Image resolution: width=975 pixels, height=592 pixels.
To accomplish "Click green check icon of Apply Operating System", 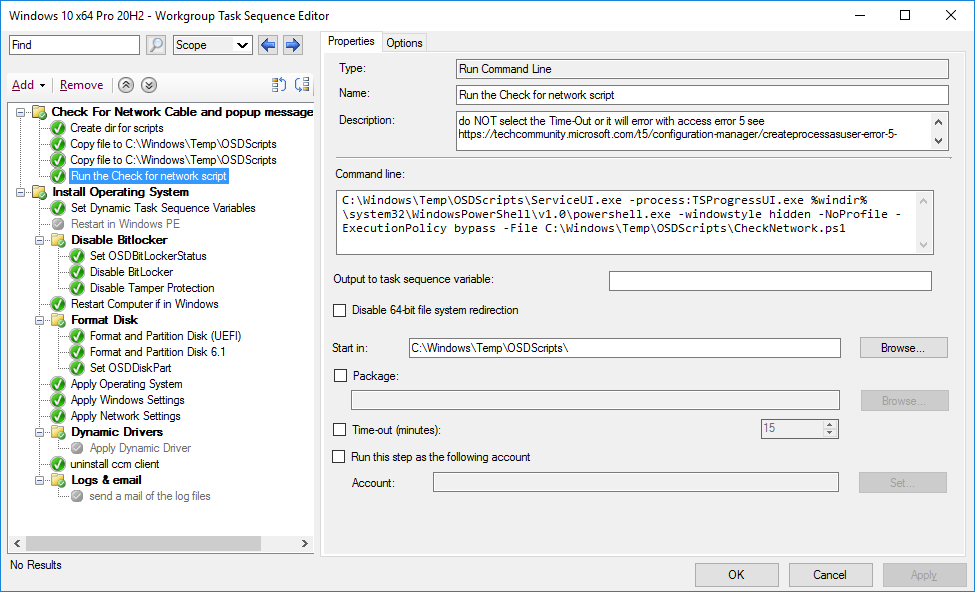I will (58, 384).
